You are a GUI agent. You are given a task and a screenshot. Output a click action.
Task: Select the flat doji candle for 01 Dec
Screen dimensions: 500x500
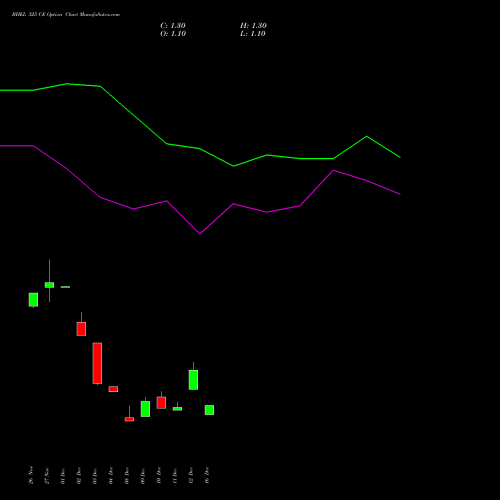[x=65, y=287]
